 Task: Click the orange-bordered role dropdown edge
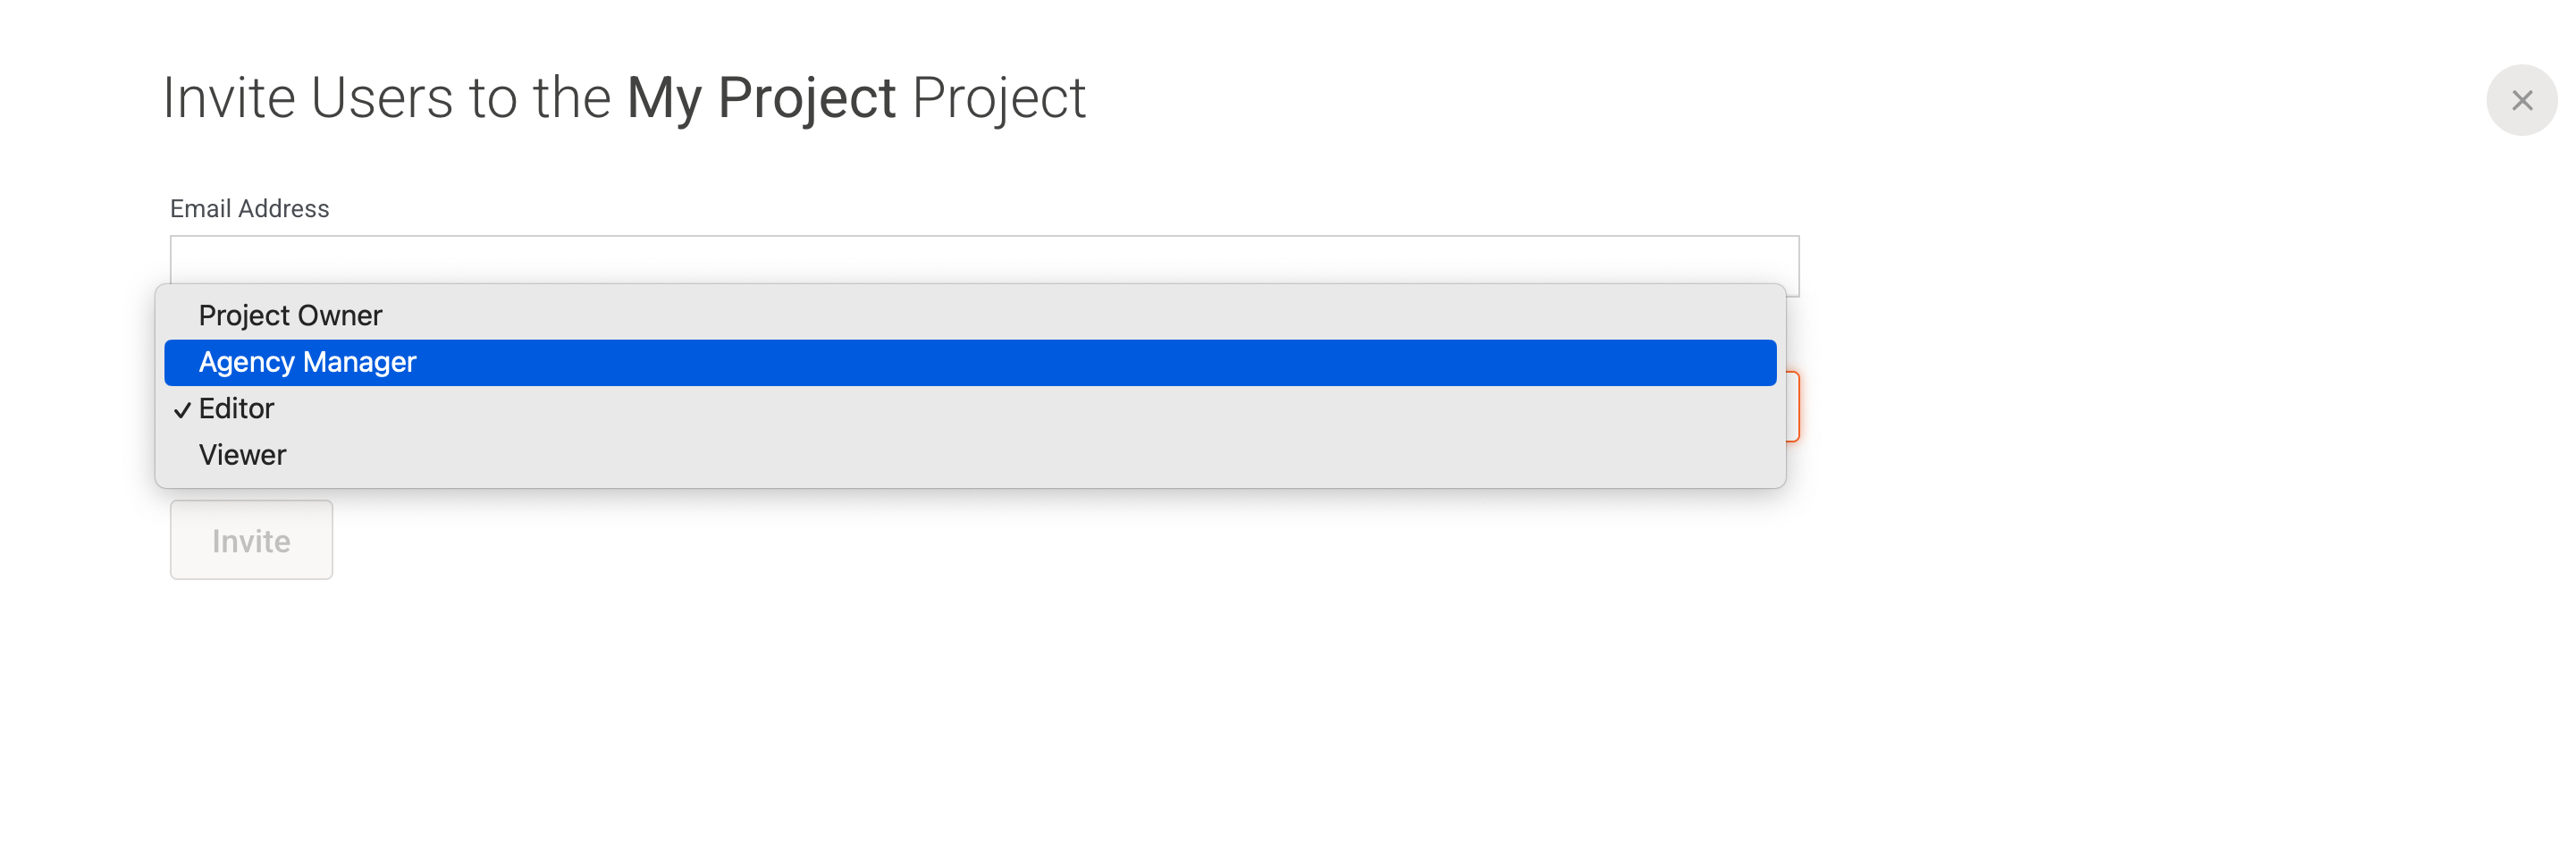[x=1793, y=406]
